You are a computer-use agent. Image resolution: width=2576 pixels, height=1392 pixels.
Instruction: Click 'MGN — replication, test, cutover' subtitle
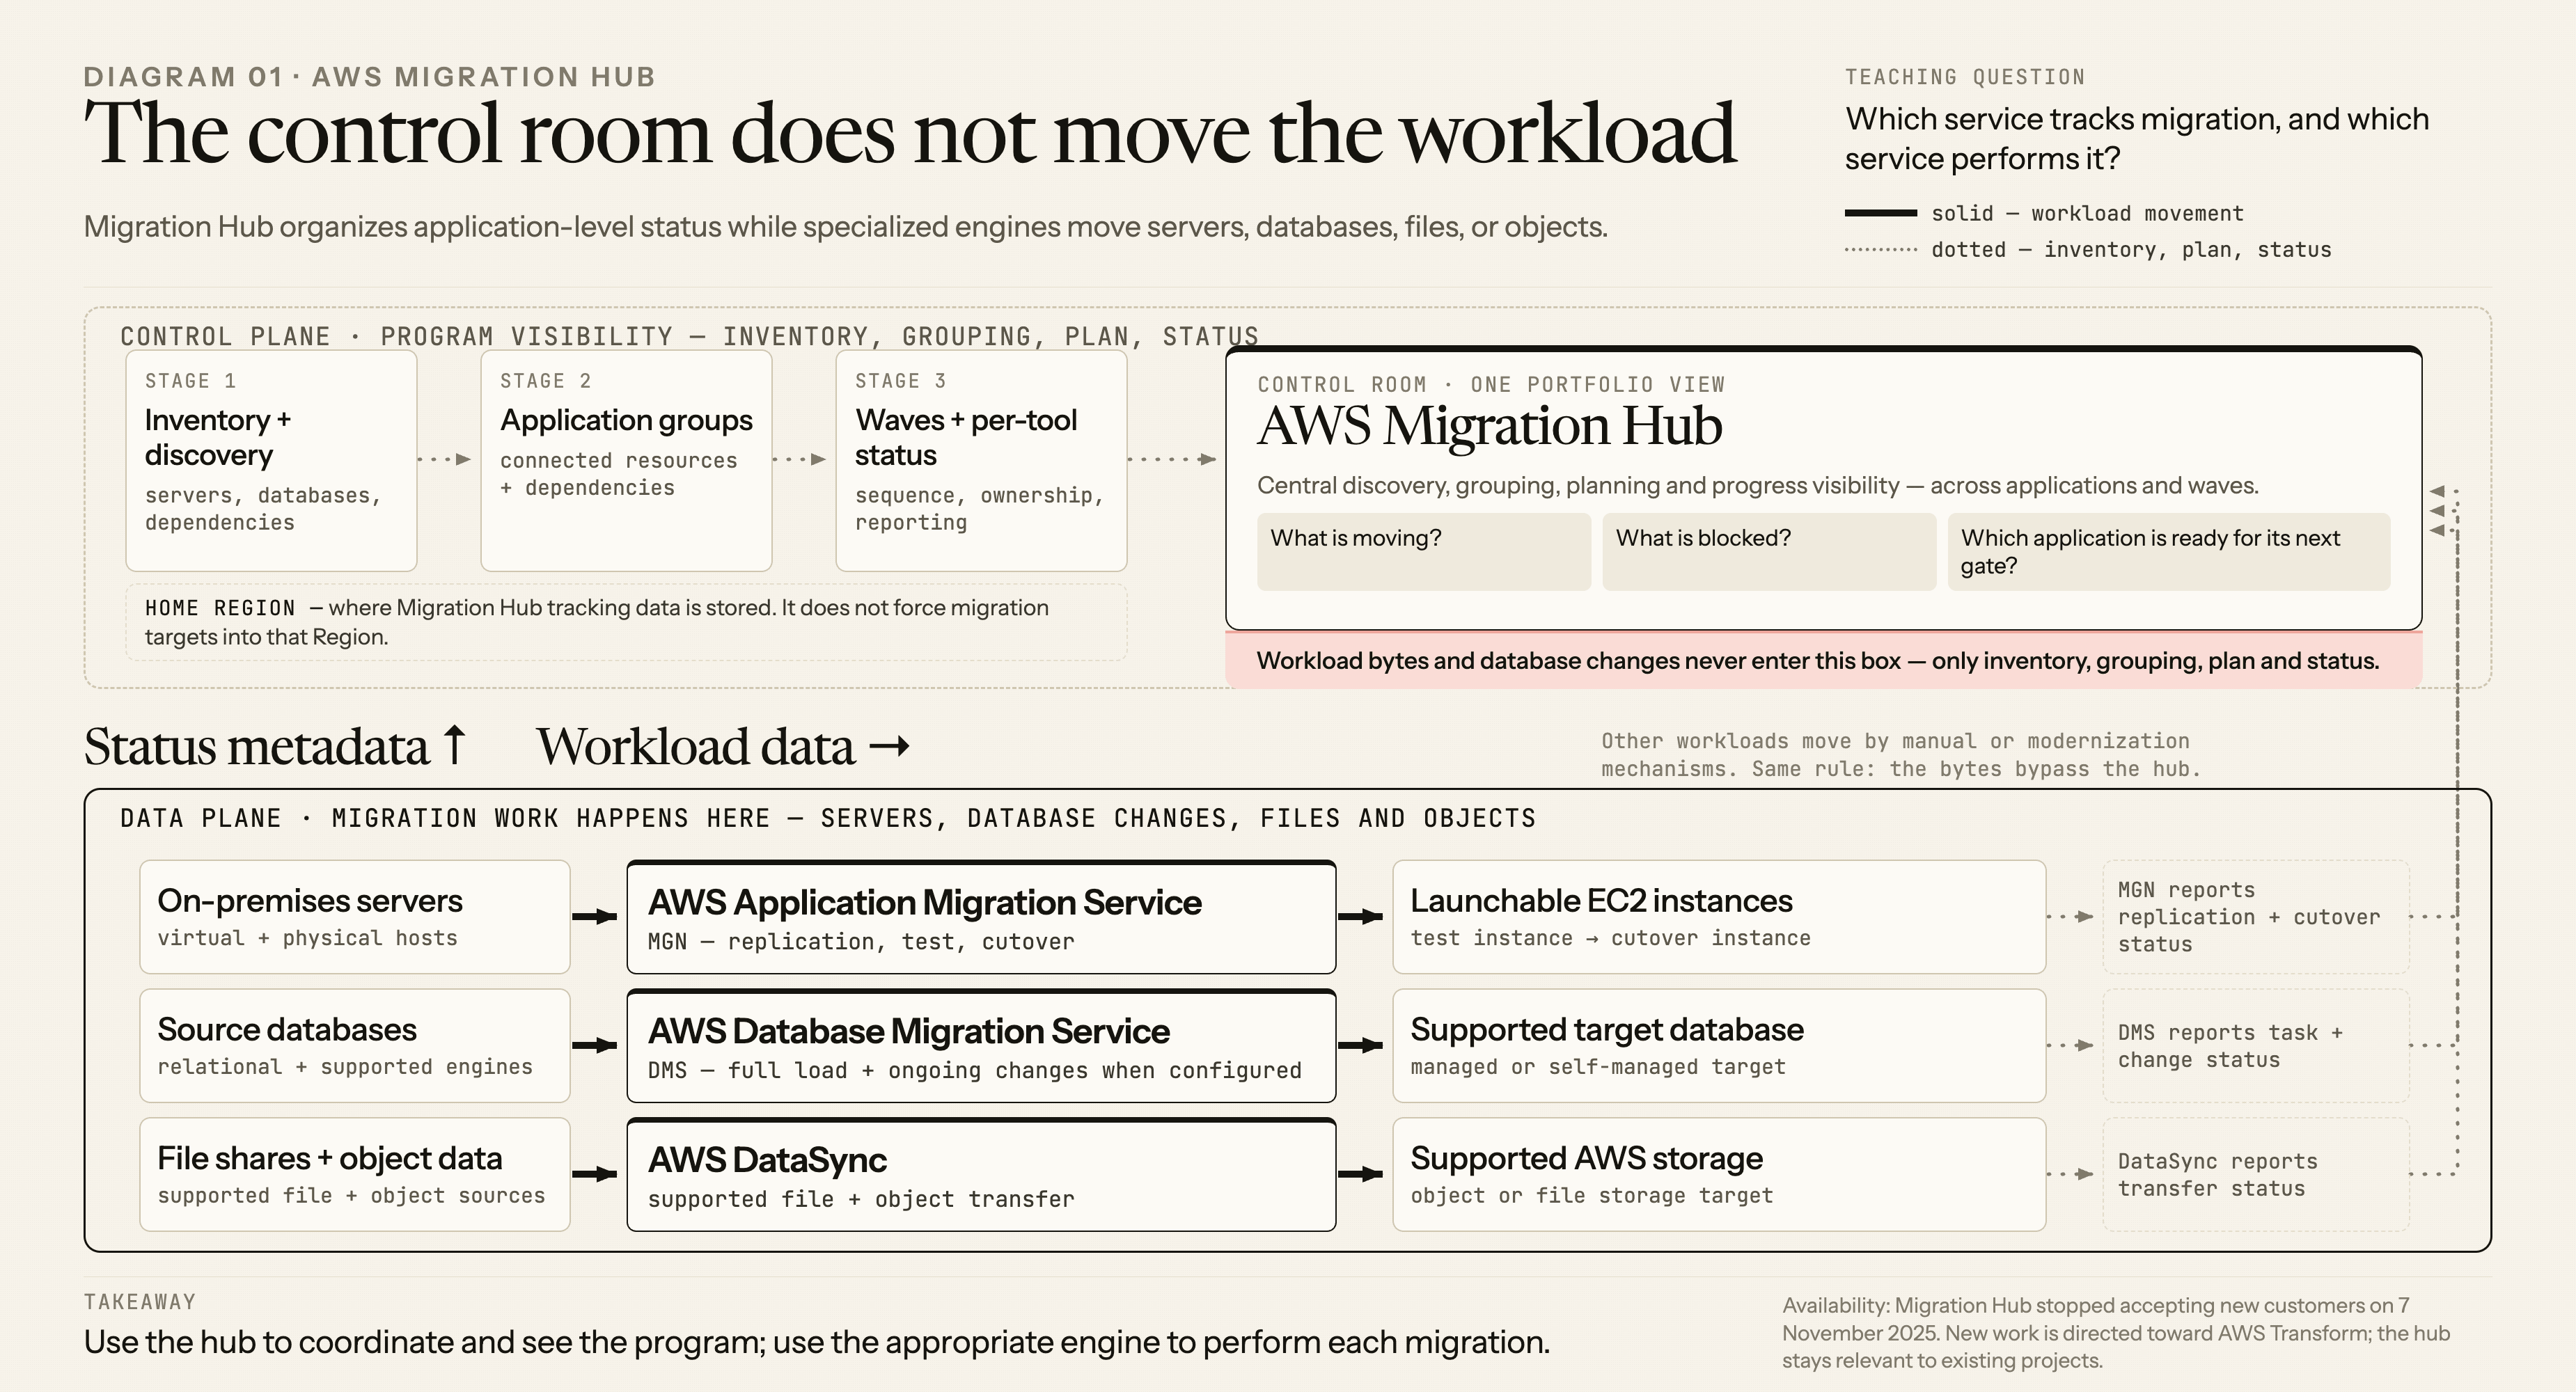tap(861, 942)
